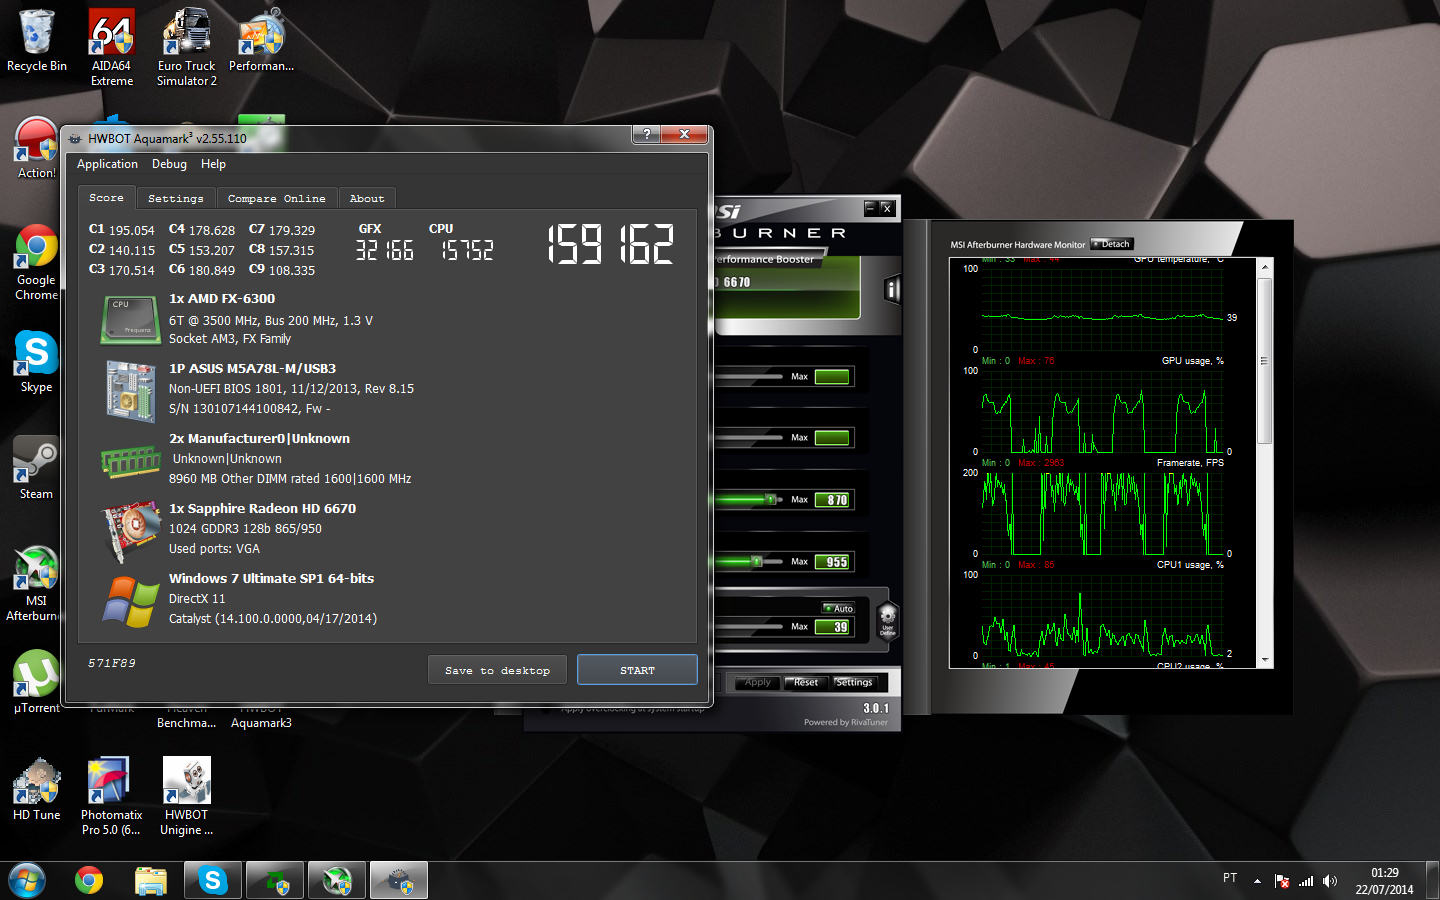Click the hardware monitor scroll down arrow
1440x900 pixels.
pyautogui.click(x=1265, y=660)
